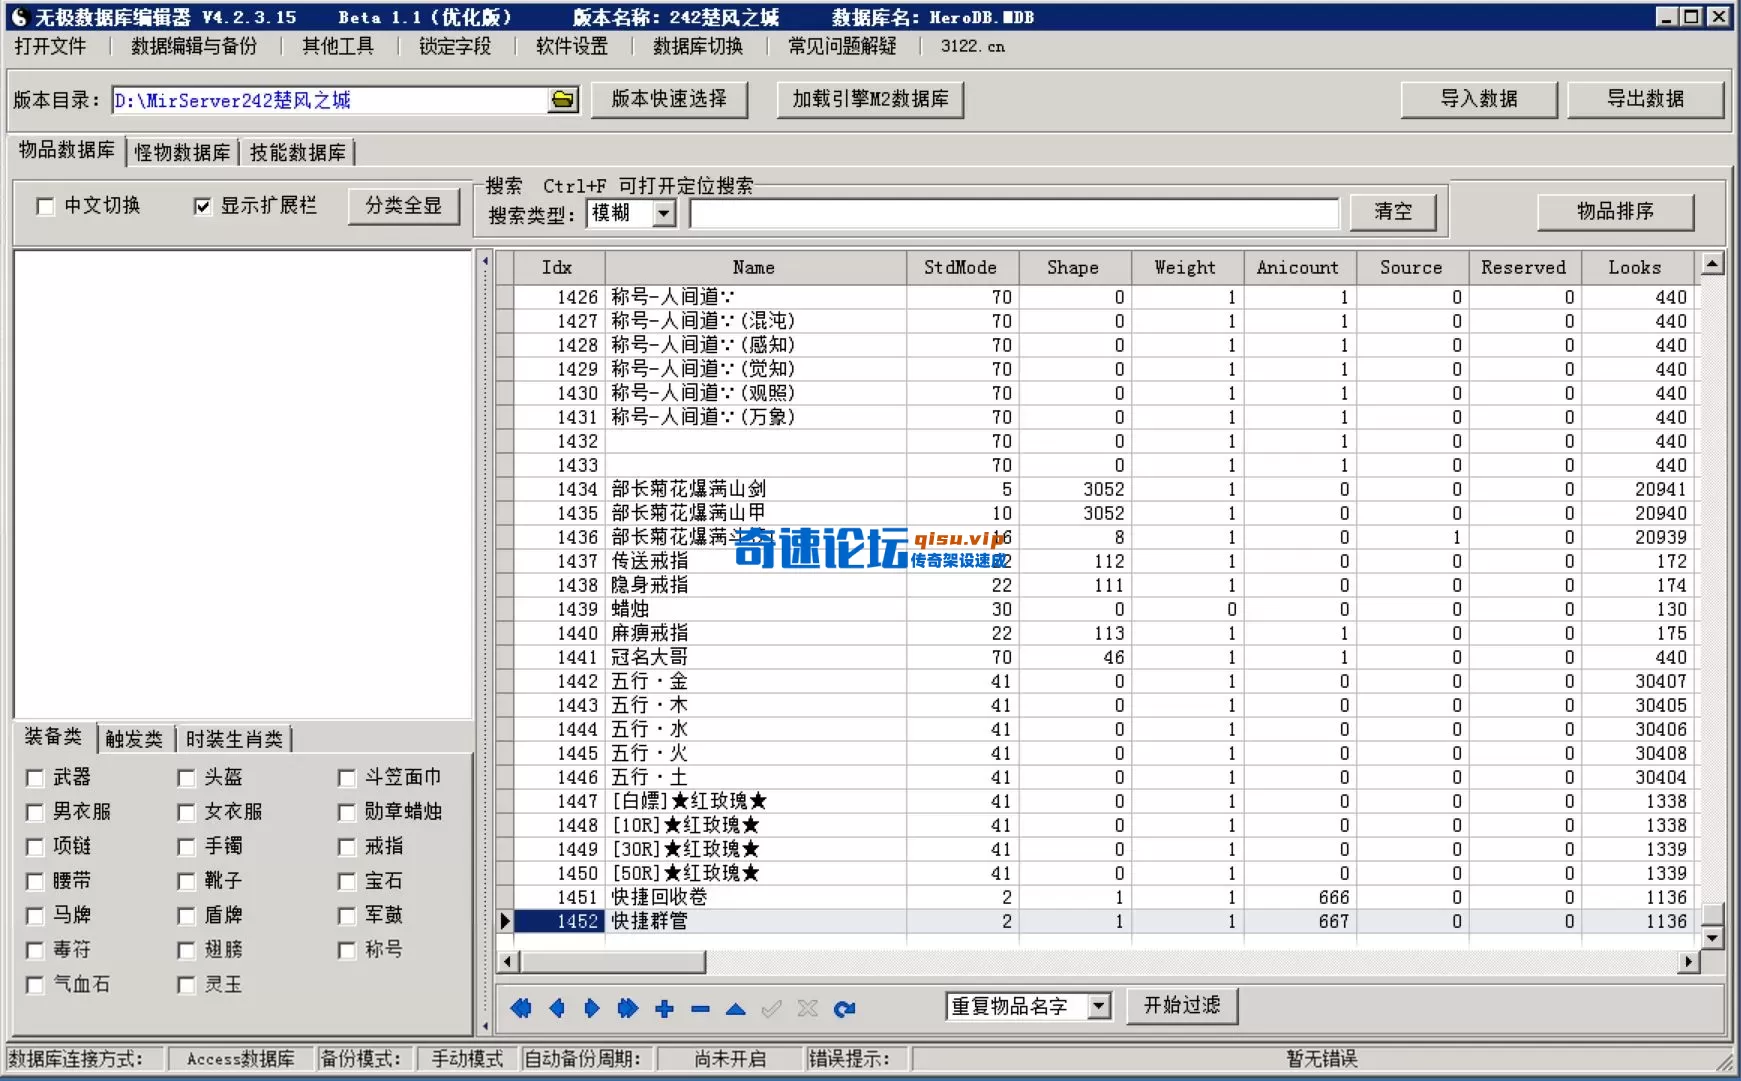Viewport: 1741px width, 1081px height.
Task: Click the refresh record icon
Action: pyautogui.click(x=845, y=1009)
